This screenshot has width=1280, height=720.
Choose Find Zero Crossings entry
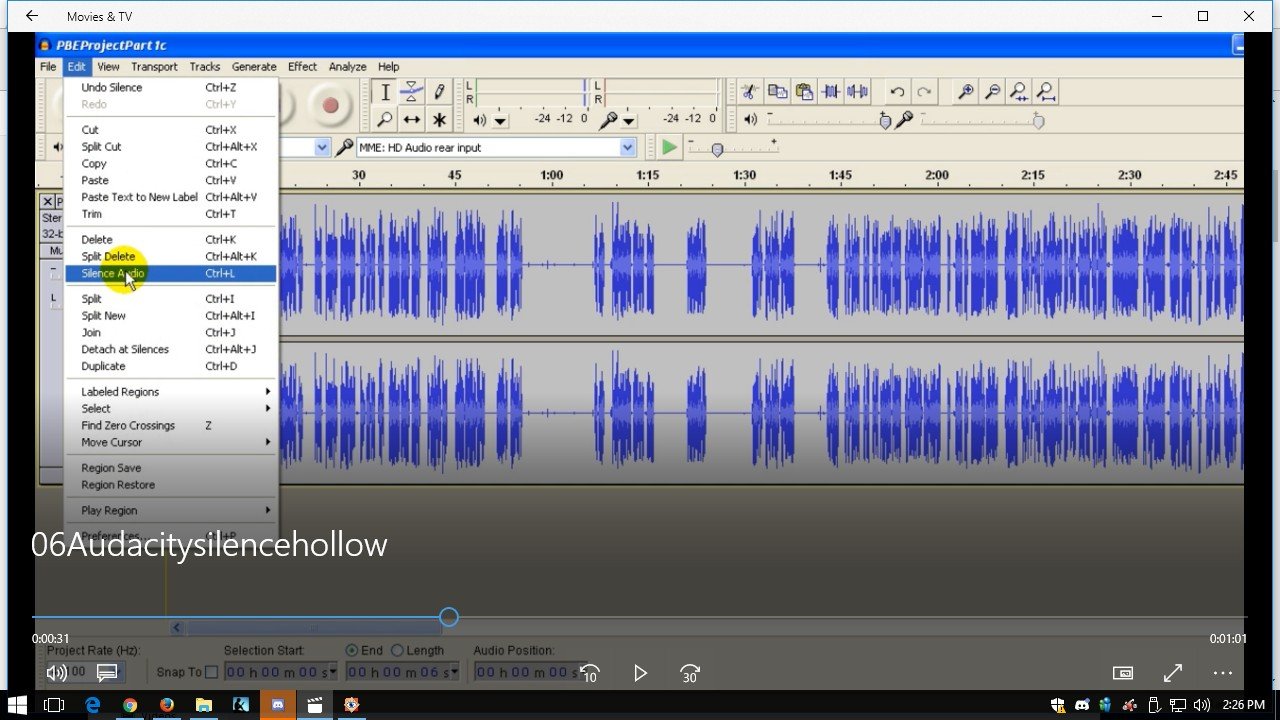171,426
